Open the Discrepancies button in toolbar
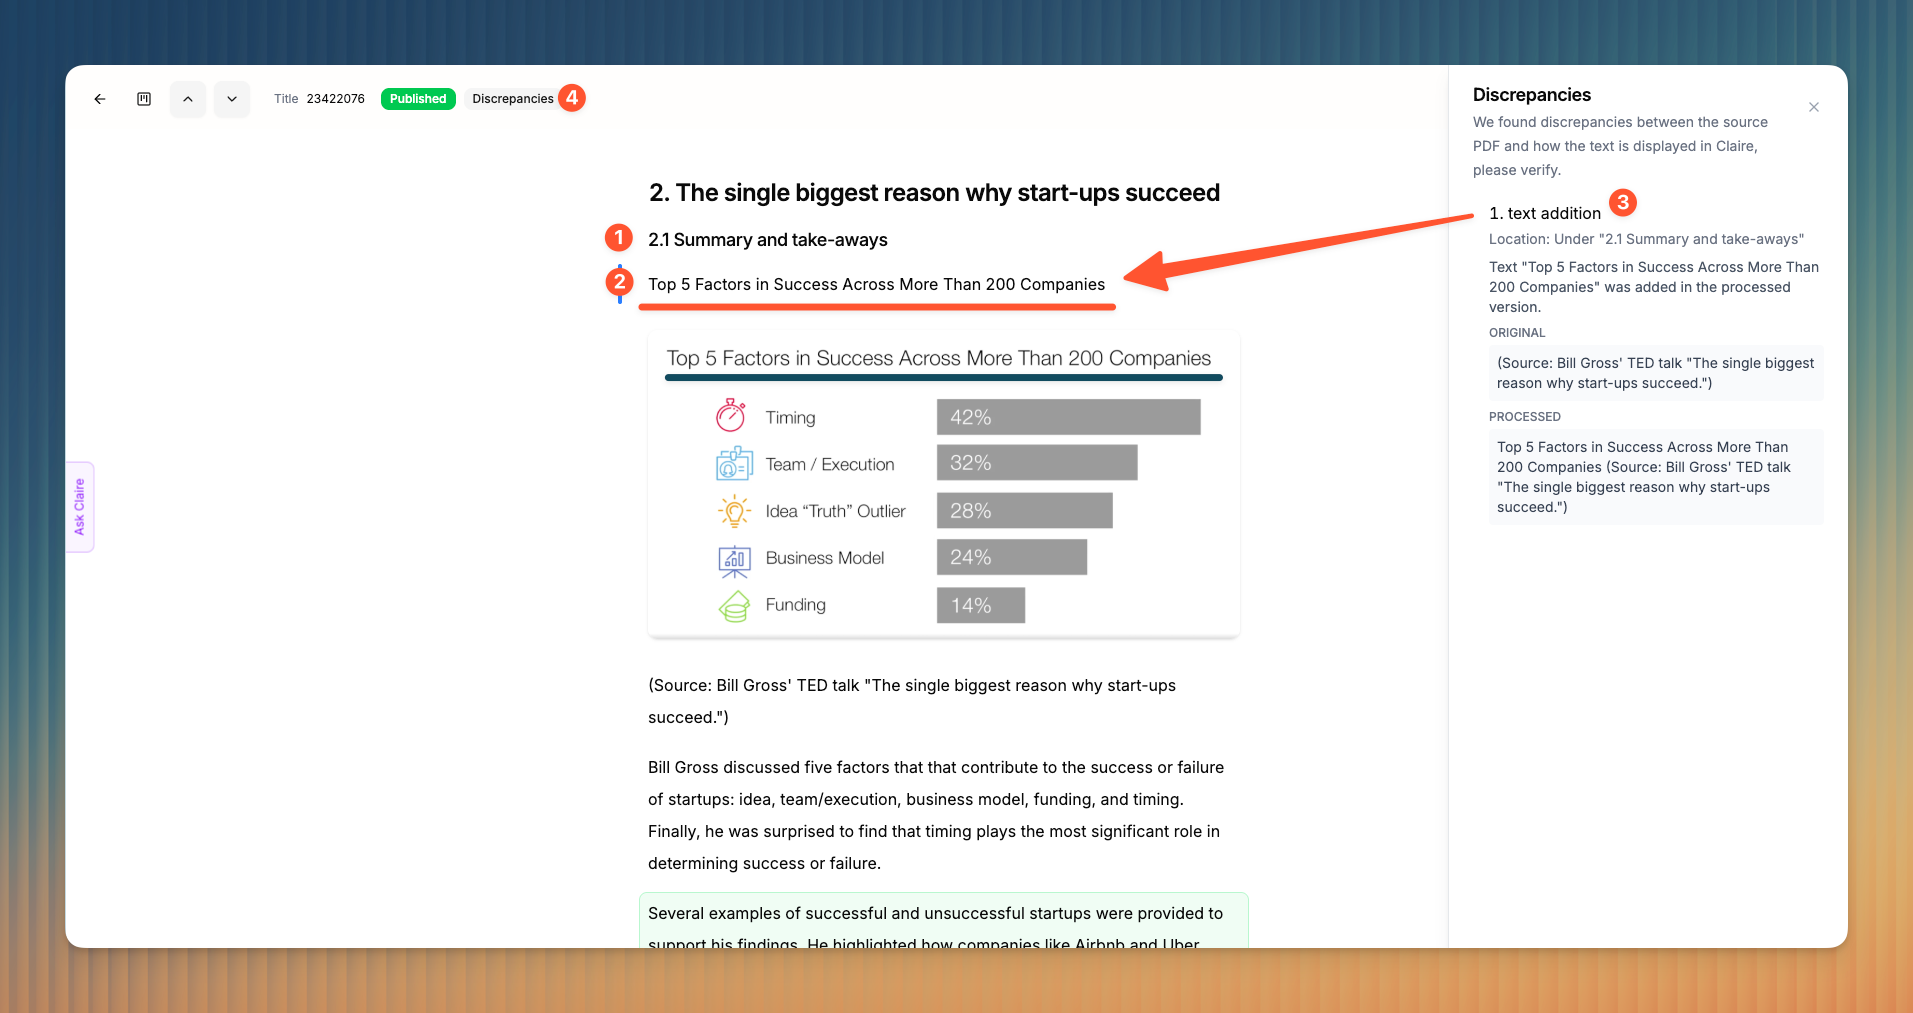 [x=513, y=99]
